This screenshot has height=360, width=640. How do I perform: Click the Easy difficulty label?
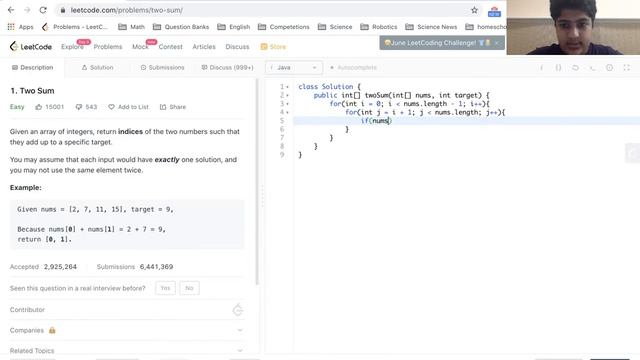click(x=17, y=107)
